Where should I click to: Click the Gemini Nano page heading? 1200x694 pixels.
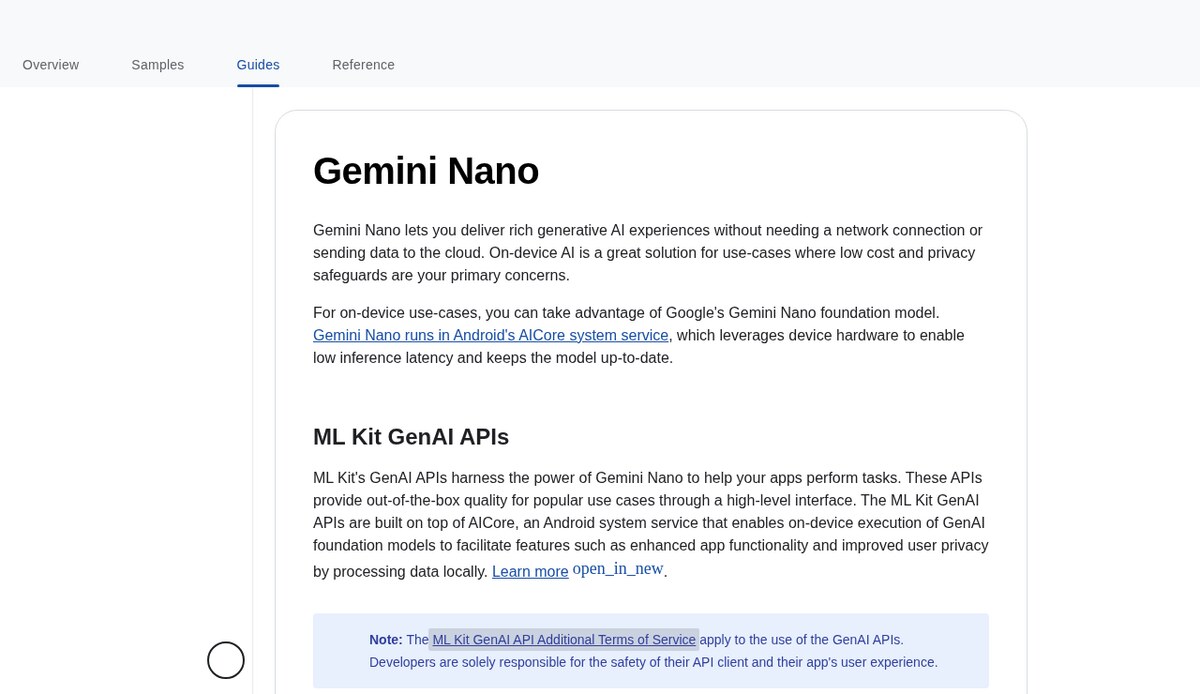pyautogui.click(x=426, y=171)
